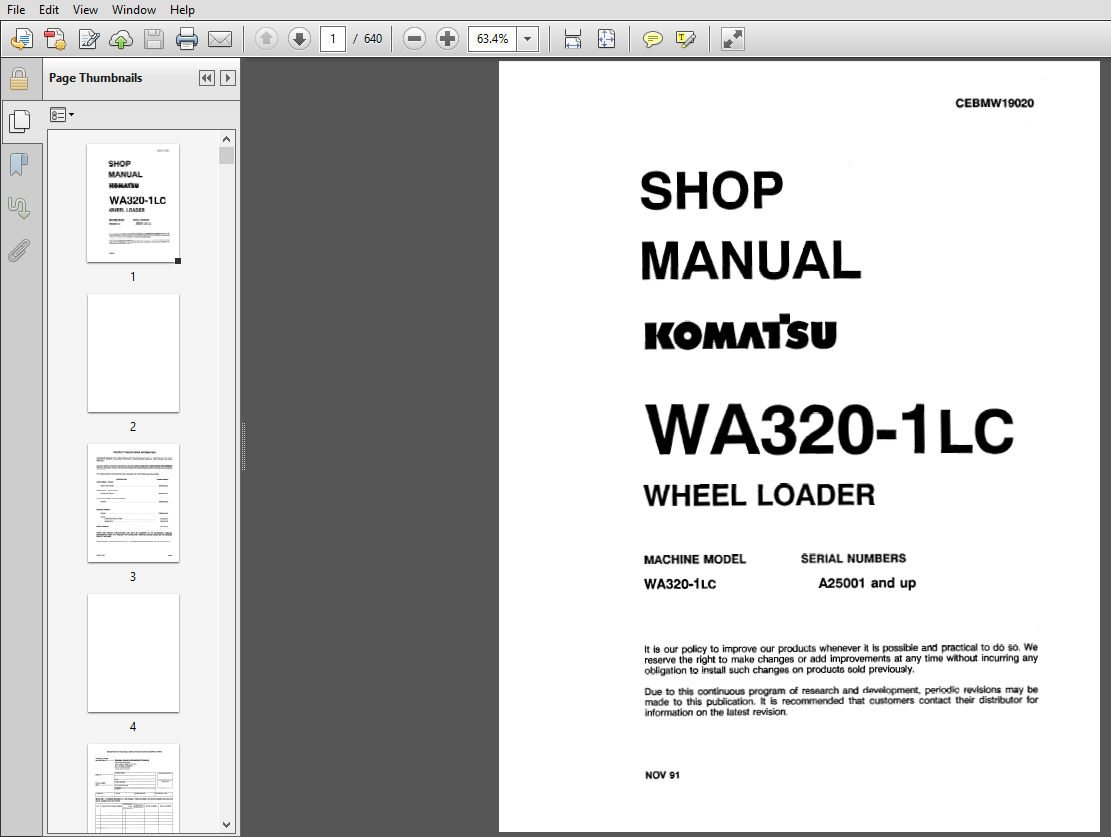The image size is (1111, 837).
Task: Click the security lock sidebar icon
Action: [x=19, y=79]
